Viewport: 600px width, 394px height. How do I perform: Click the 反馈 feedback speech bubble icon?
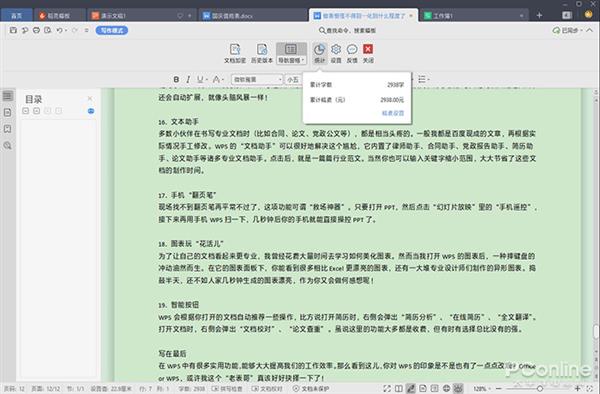[x=352, y=53]
